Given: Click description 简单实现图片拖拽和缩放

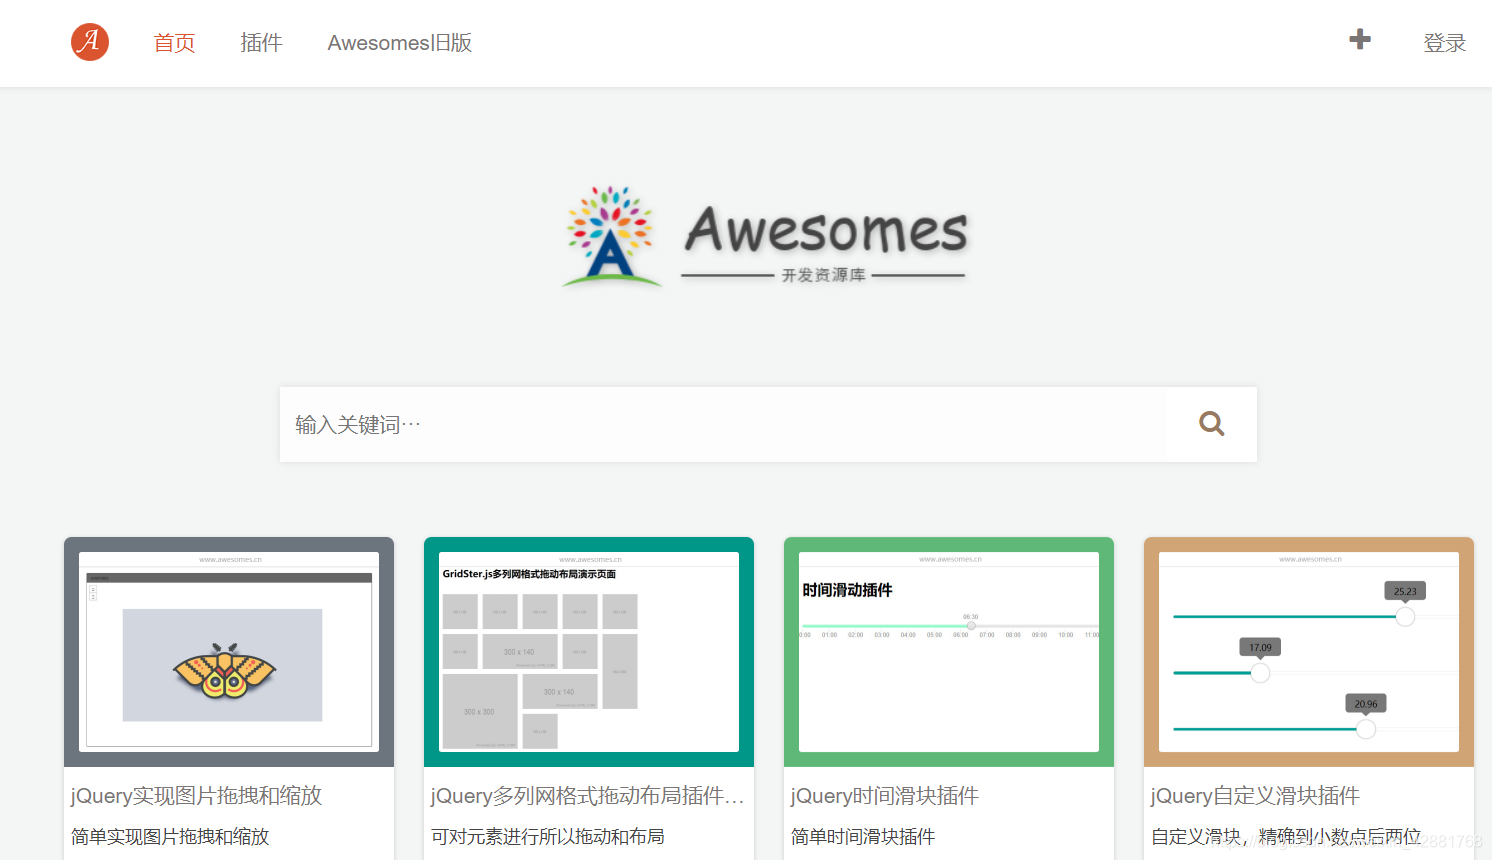Looking at the screenshot, I should [x=170, y=837].
